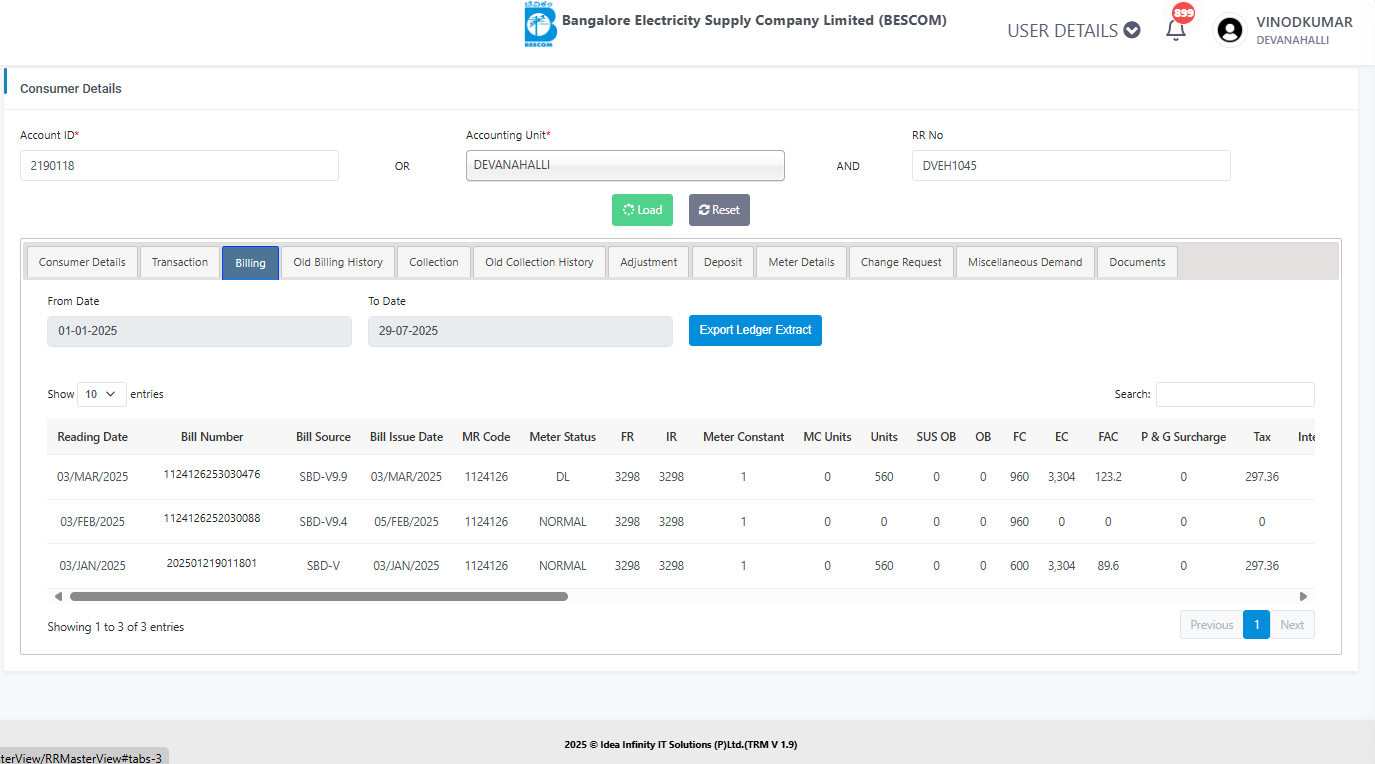1375x764 pixels.
Task: Go to the Meter Details tab
Action: pyautogui.click(x=801, y=262)
